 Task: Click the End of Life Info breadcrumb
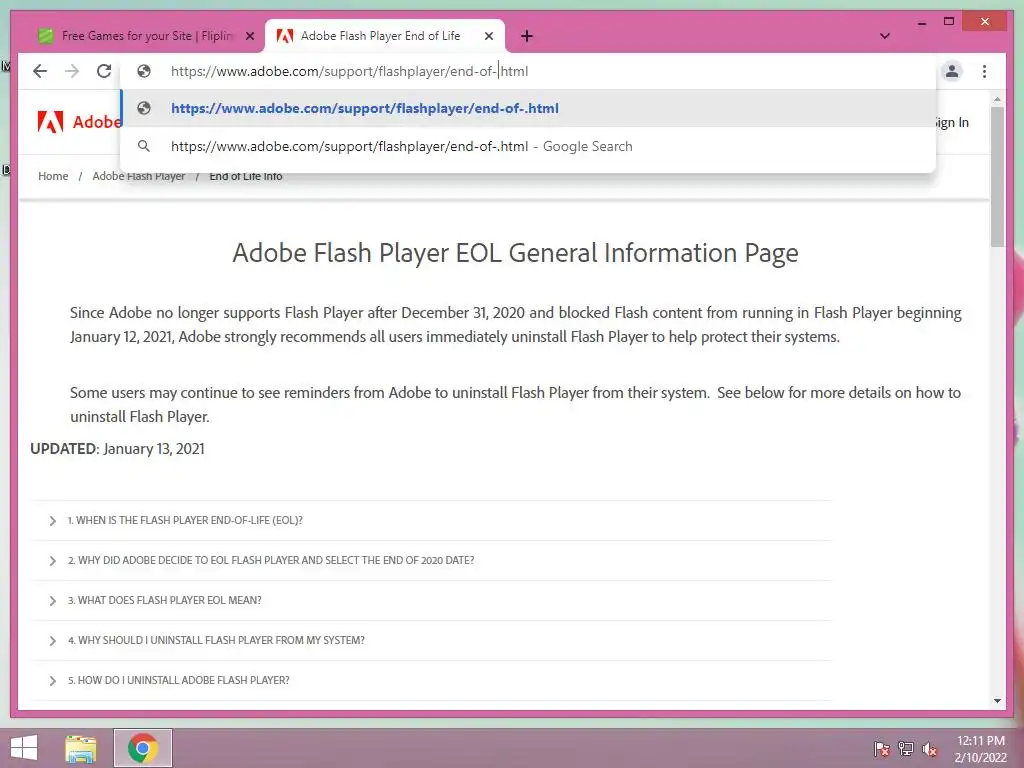[x=246, y=176]
